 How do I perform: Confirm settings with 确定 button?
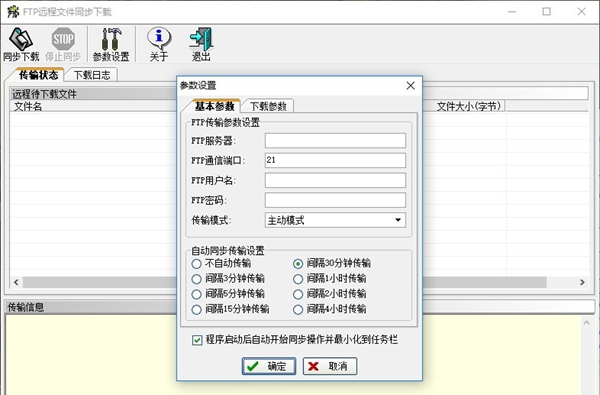coord(269,366)
